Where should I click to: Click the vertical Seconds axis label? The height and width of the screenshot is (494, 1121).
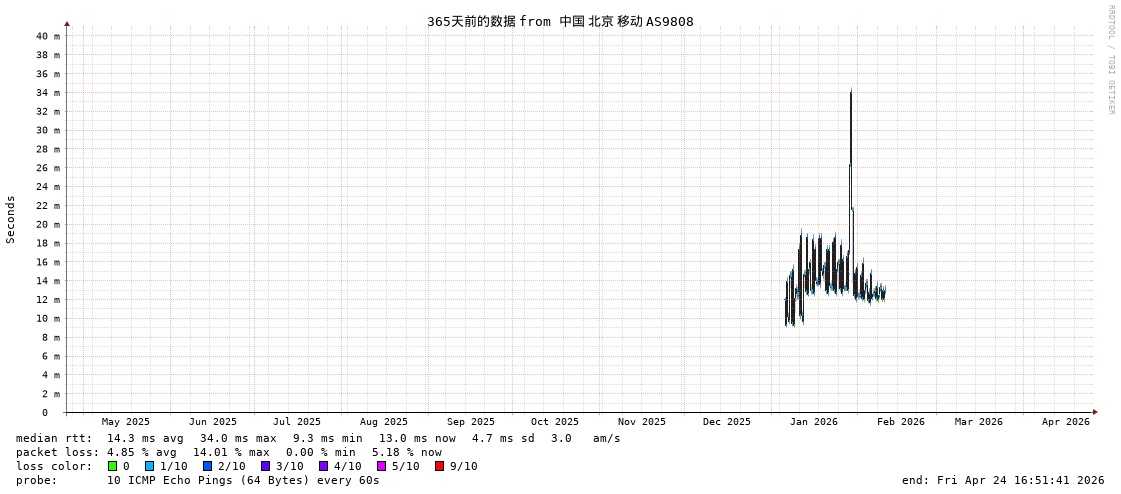coord(11,219)
